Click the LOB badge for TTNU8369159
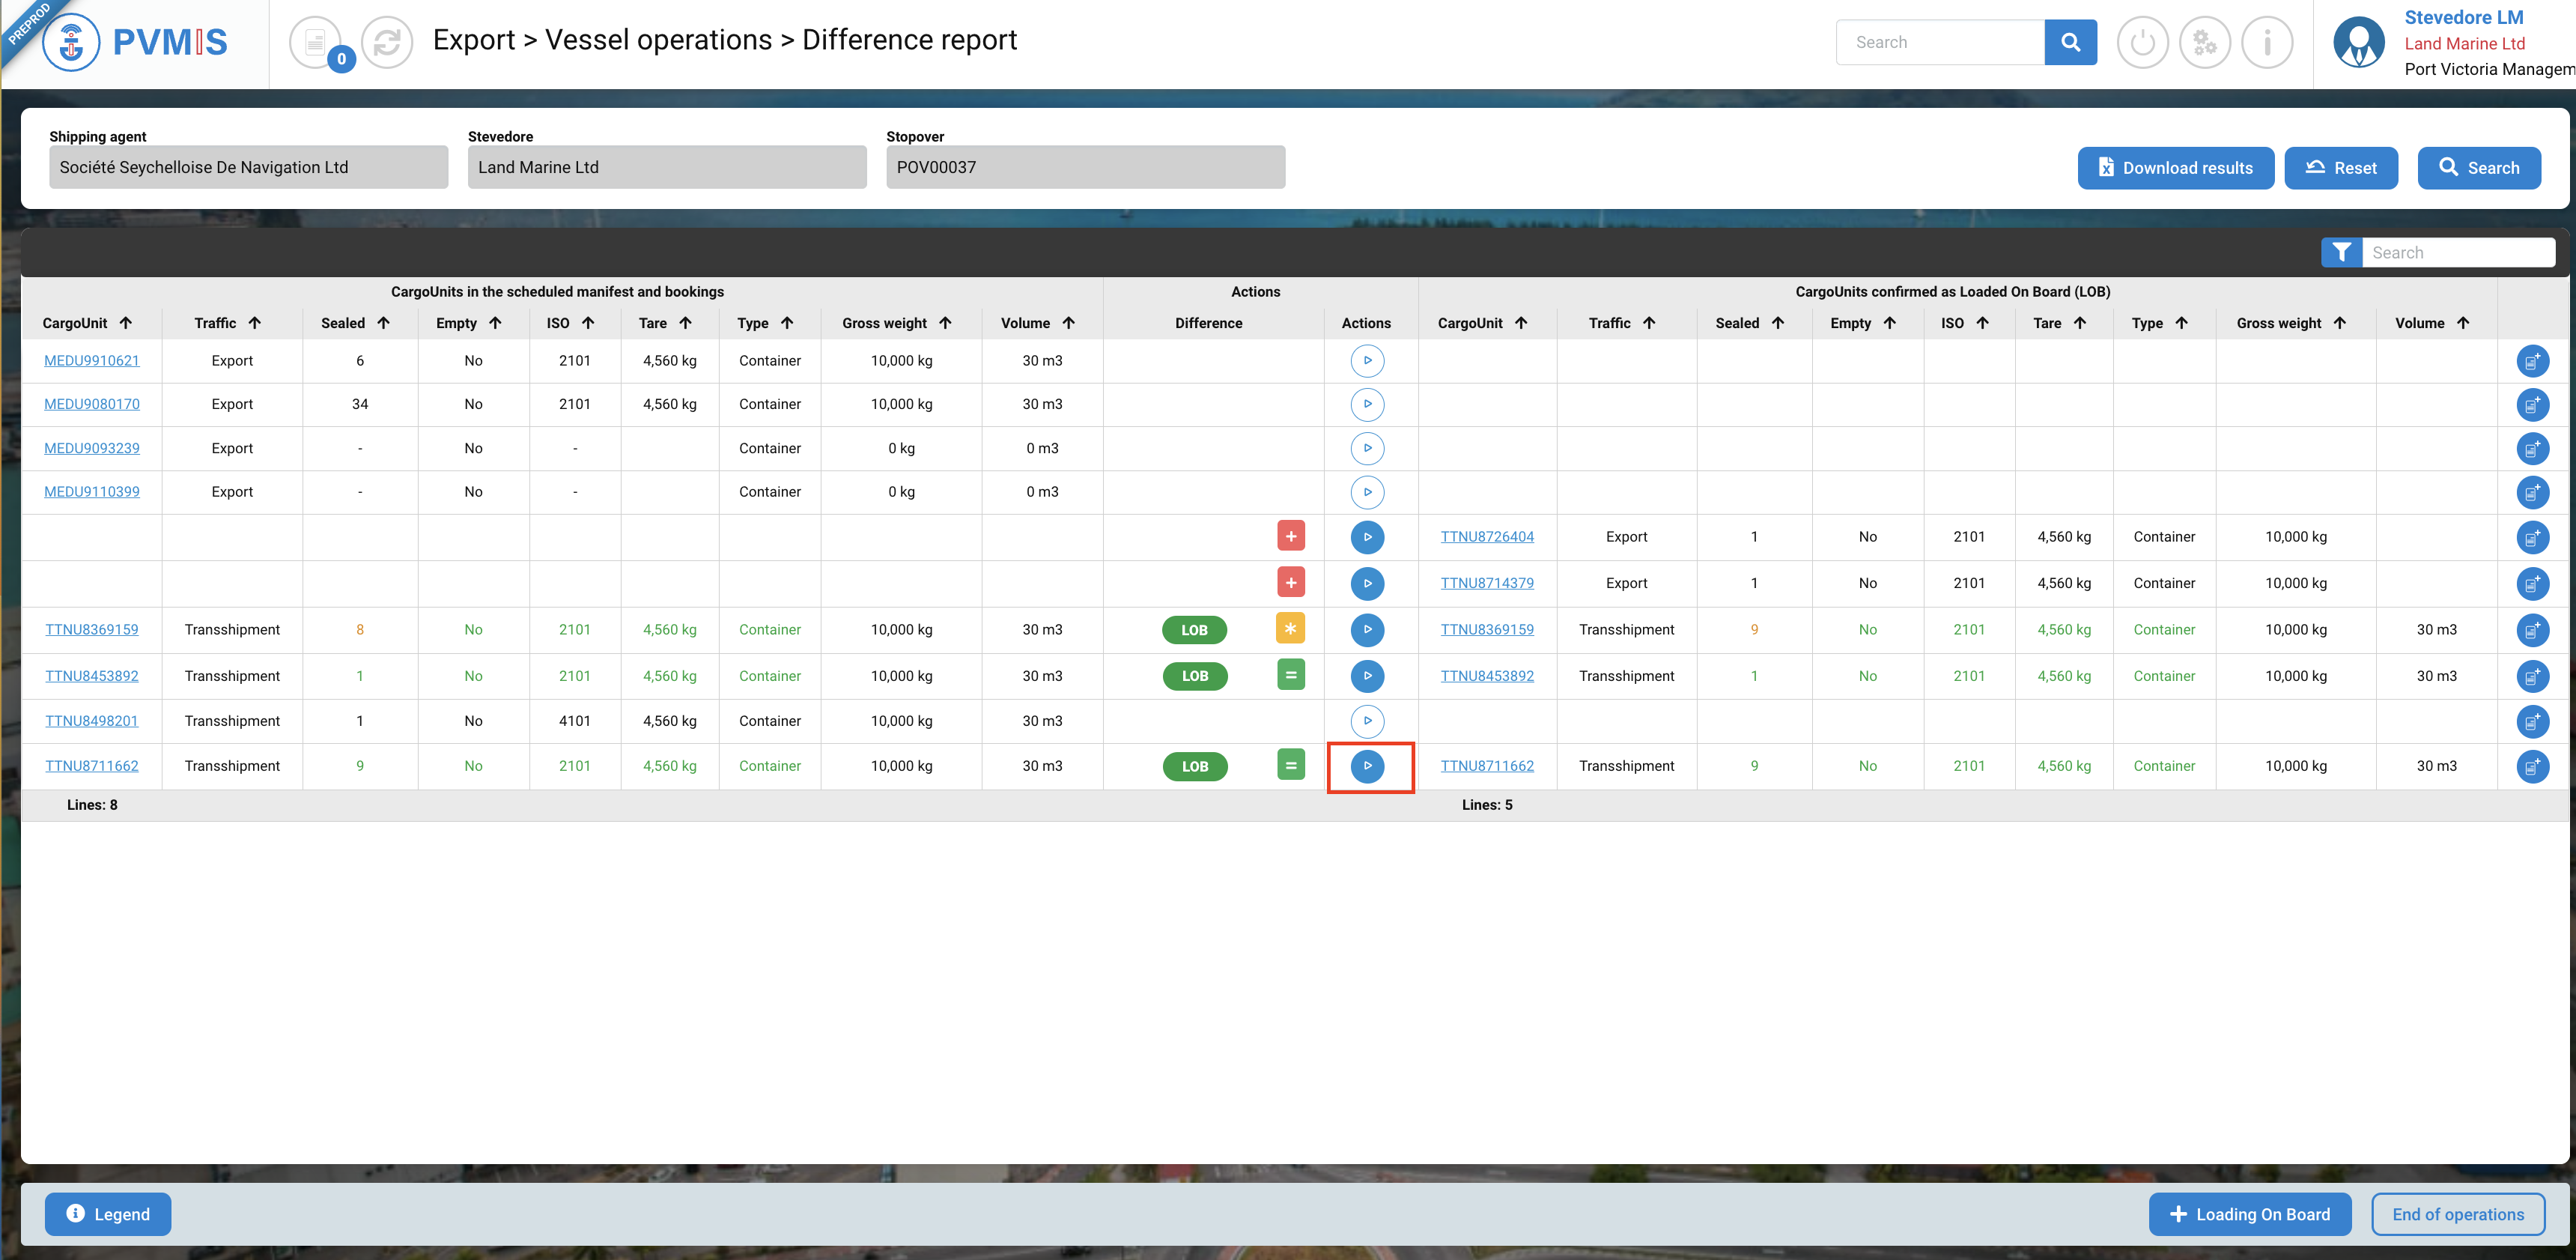Viewport: 2576px width, 1260px height. pos(1194,630)
